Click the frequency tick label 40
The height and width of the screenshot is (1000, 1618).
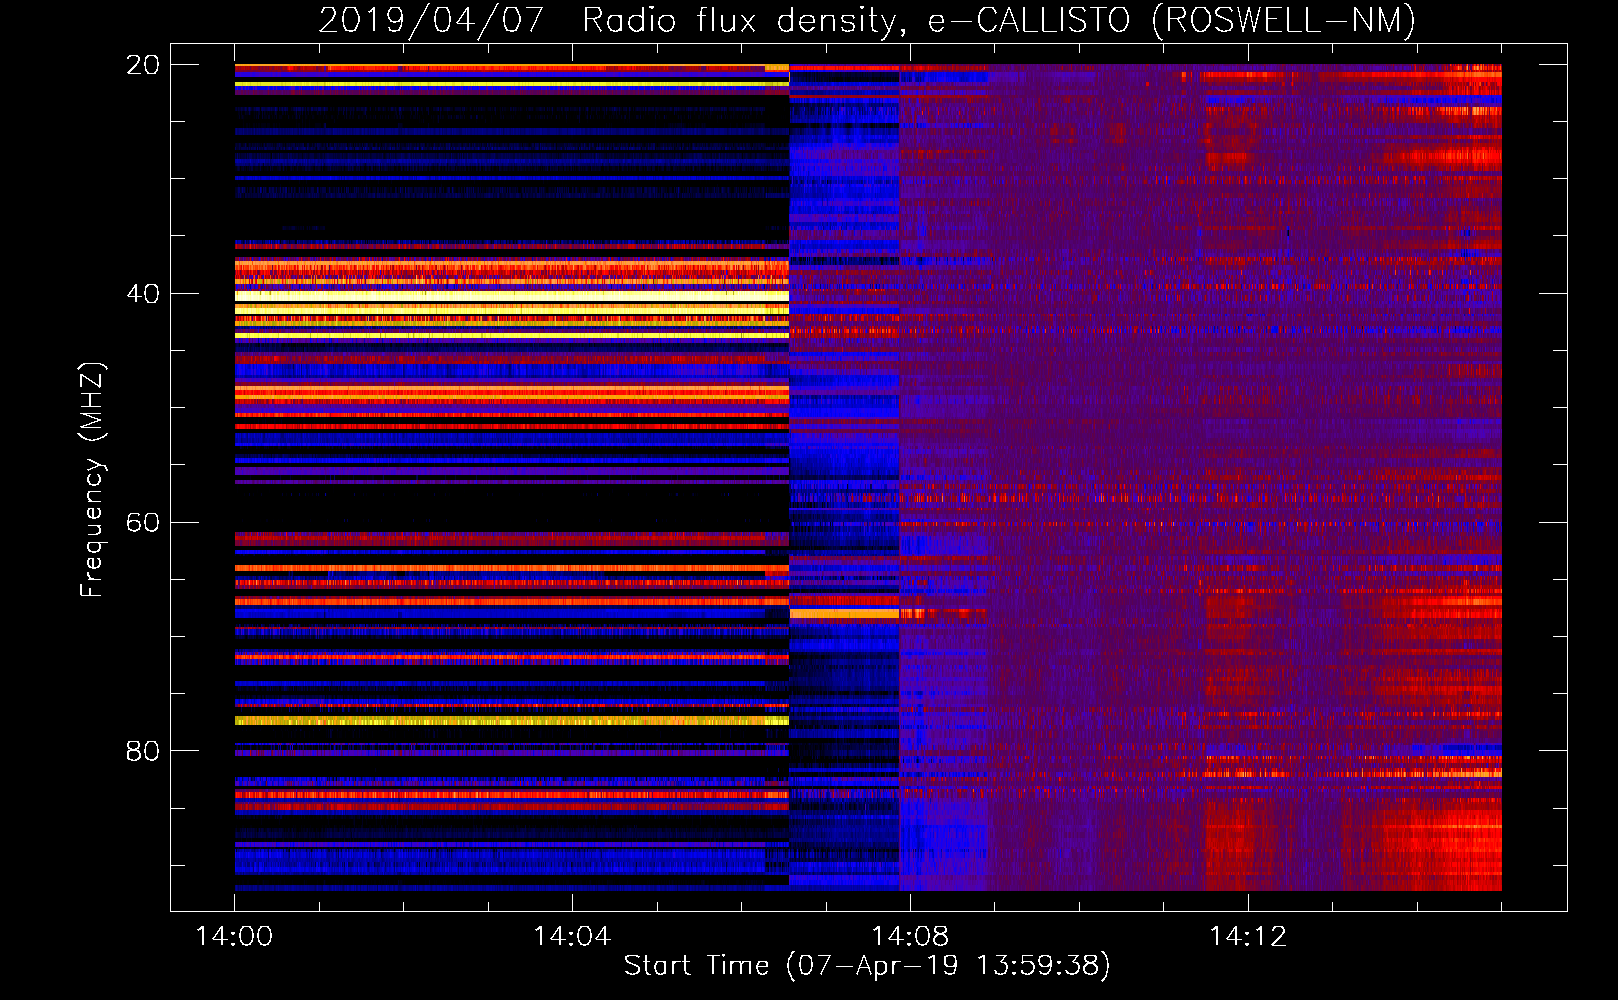[142, 294]
